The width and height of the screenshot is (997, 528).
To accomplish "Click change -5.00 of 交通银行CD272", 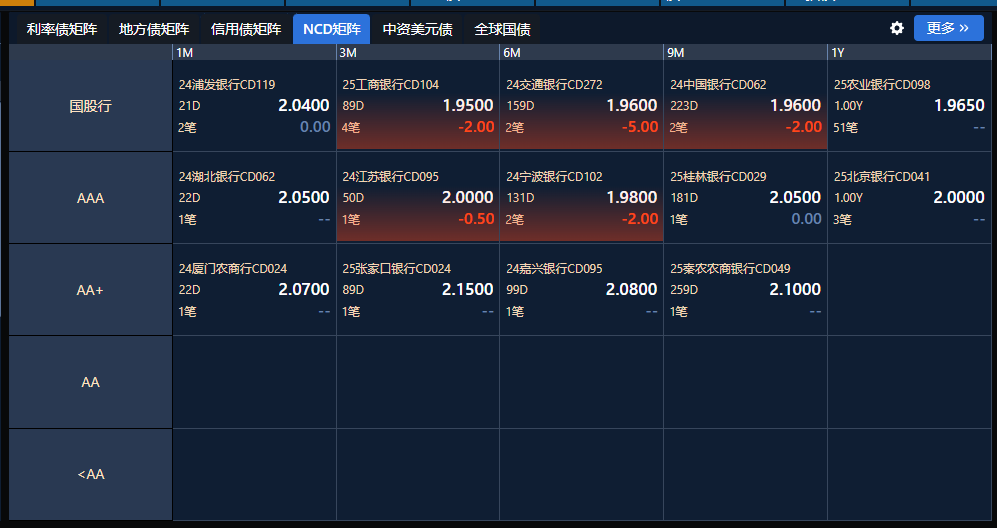I will (x=640, y=127).
